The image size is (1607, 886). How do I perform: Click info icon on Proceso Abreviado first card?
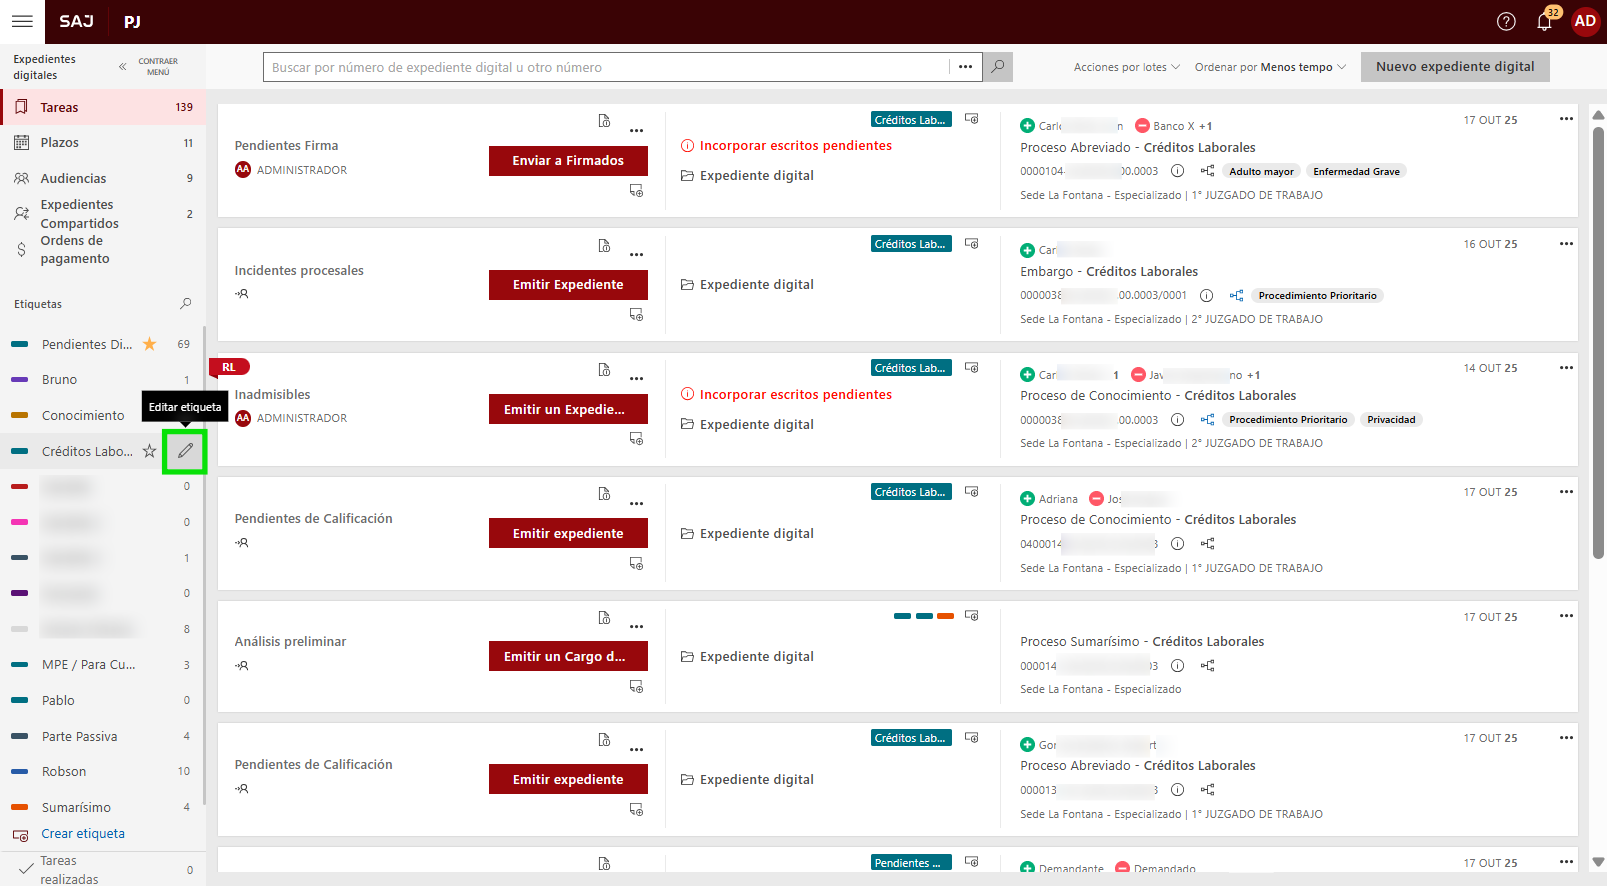(1177, 171)
